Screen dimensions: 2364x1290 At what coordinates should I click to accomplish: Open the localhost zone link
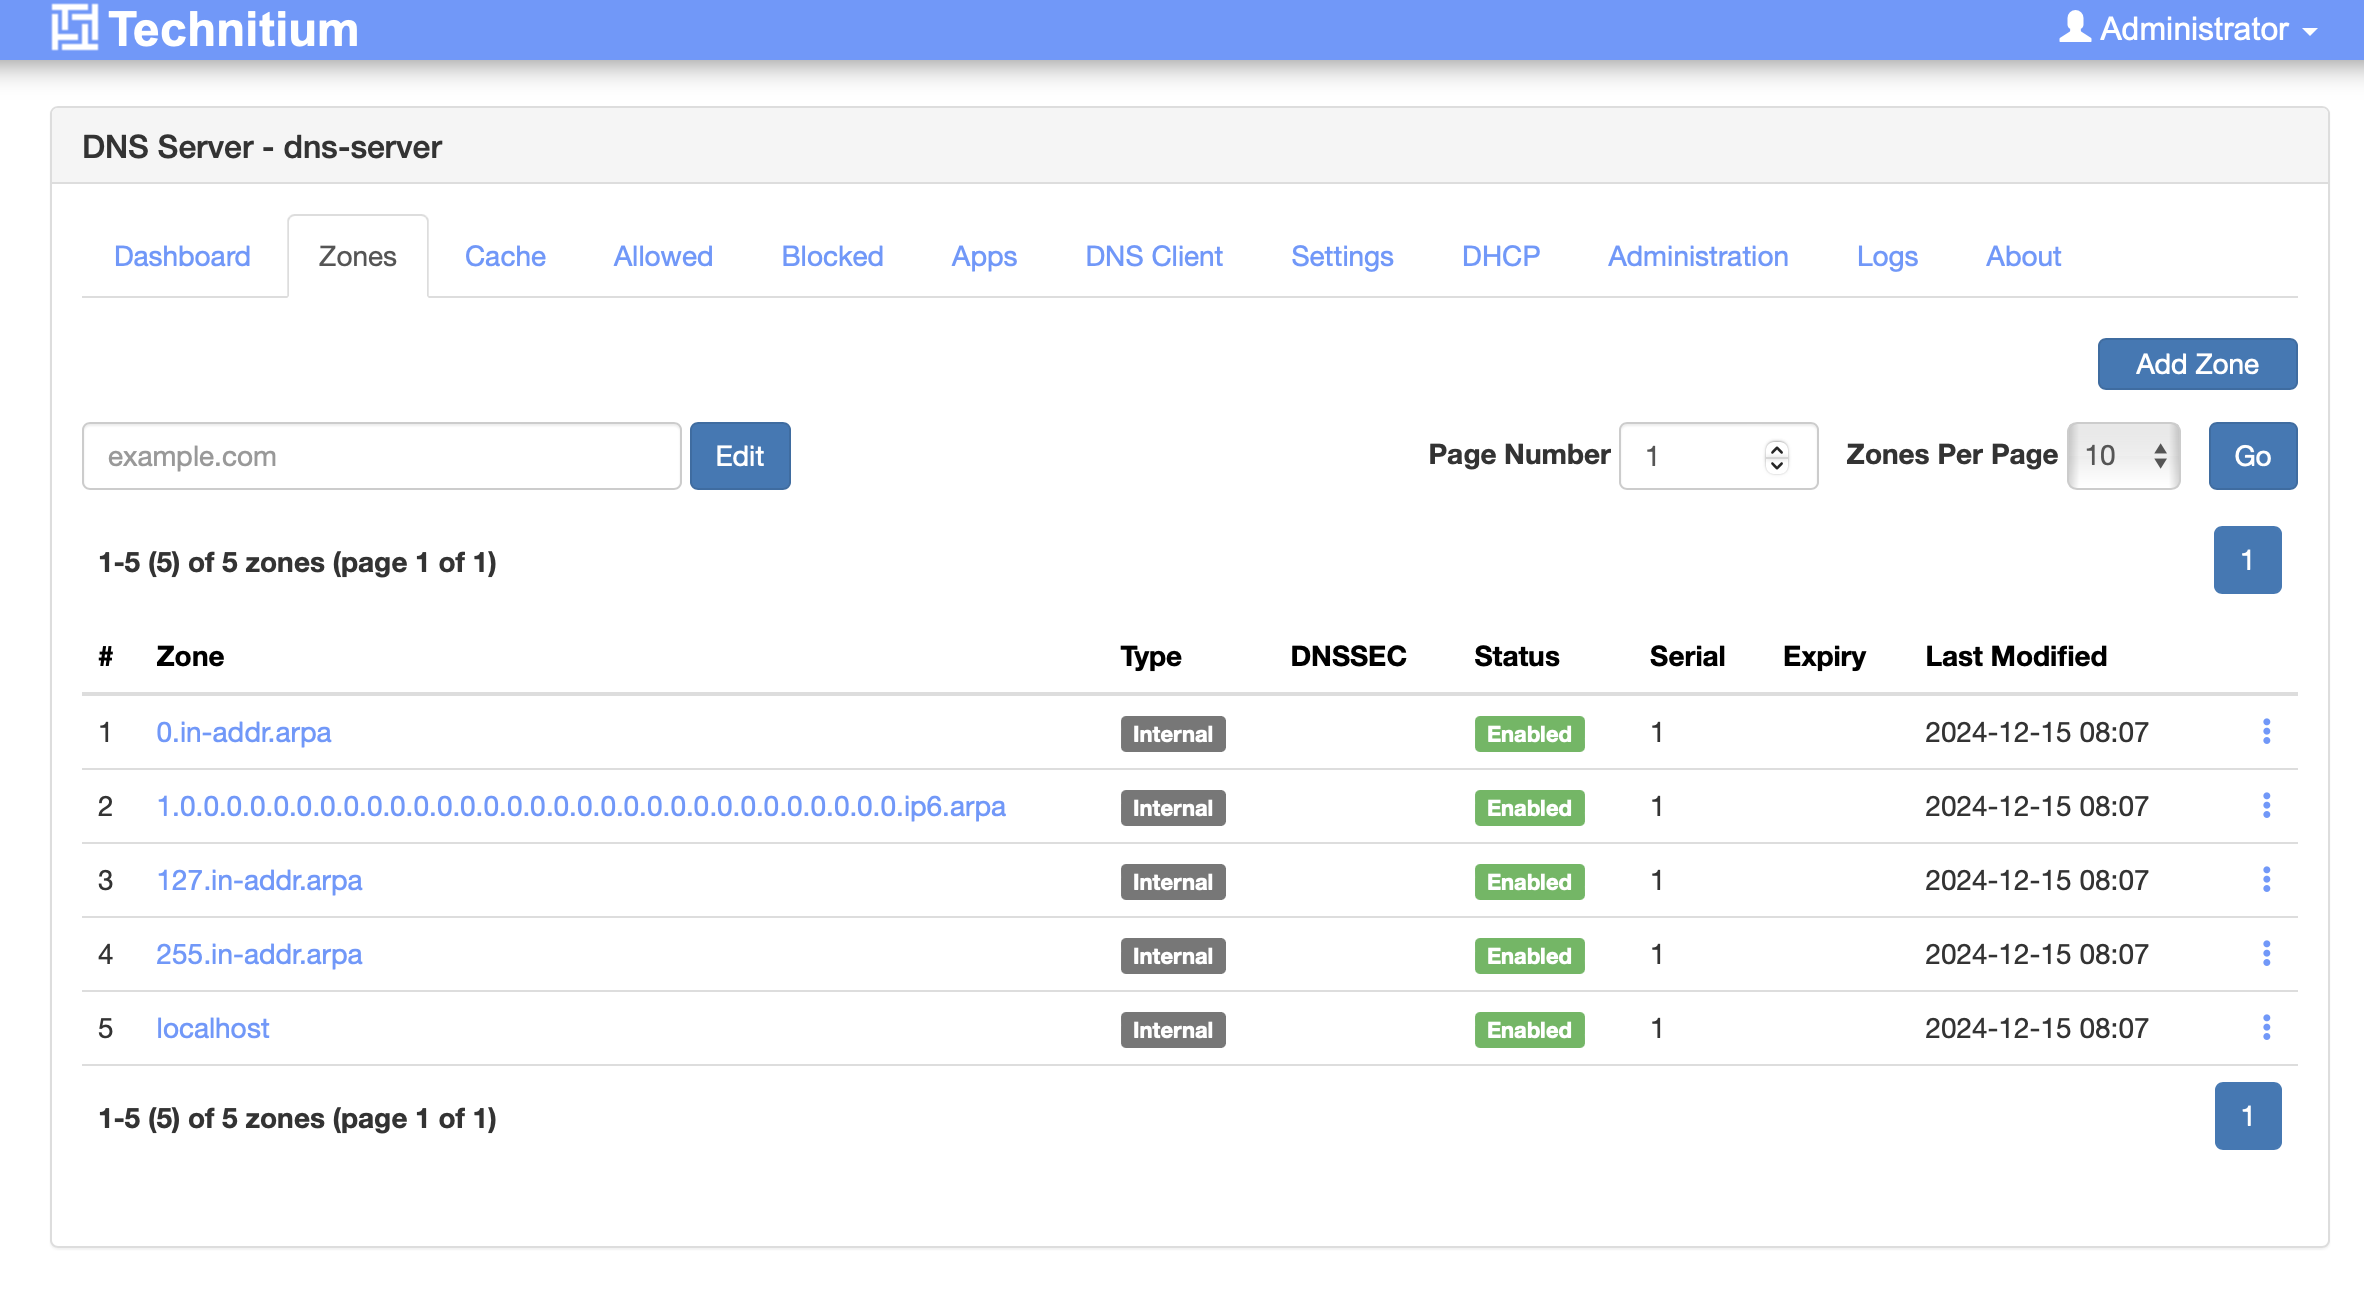(x=212, y=1028)
